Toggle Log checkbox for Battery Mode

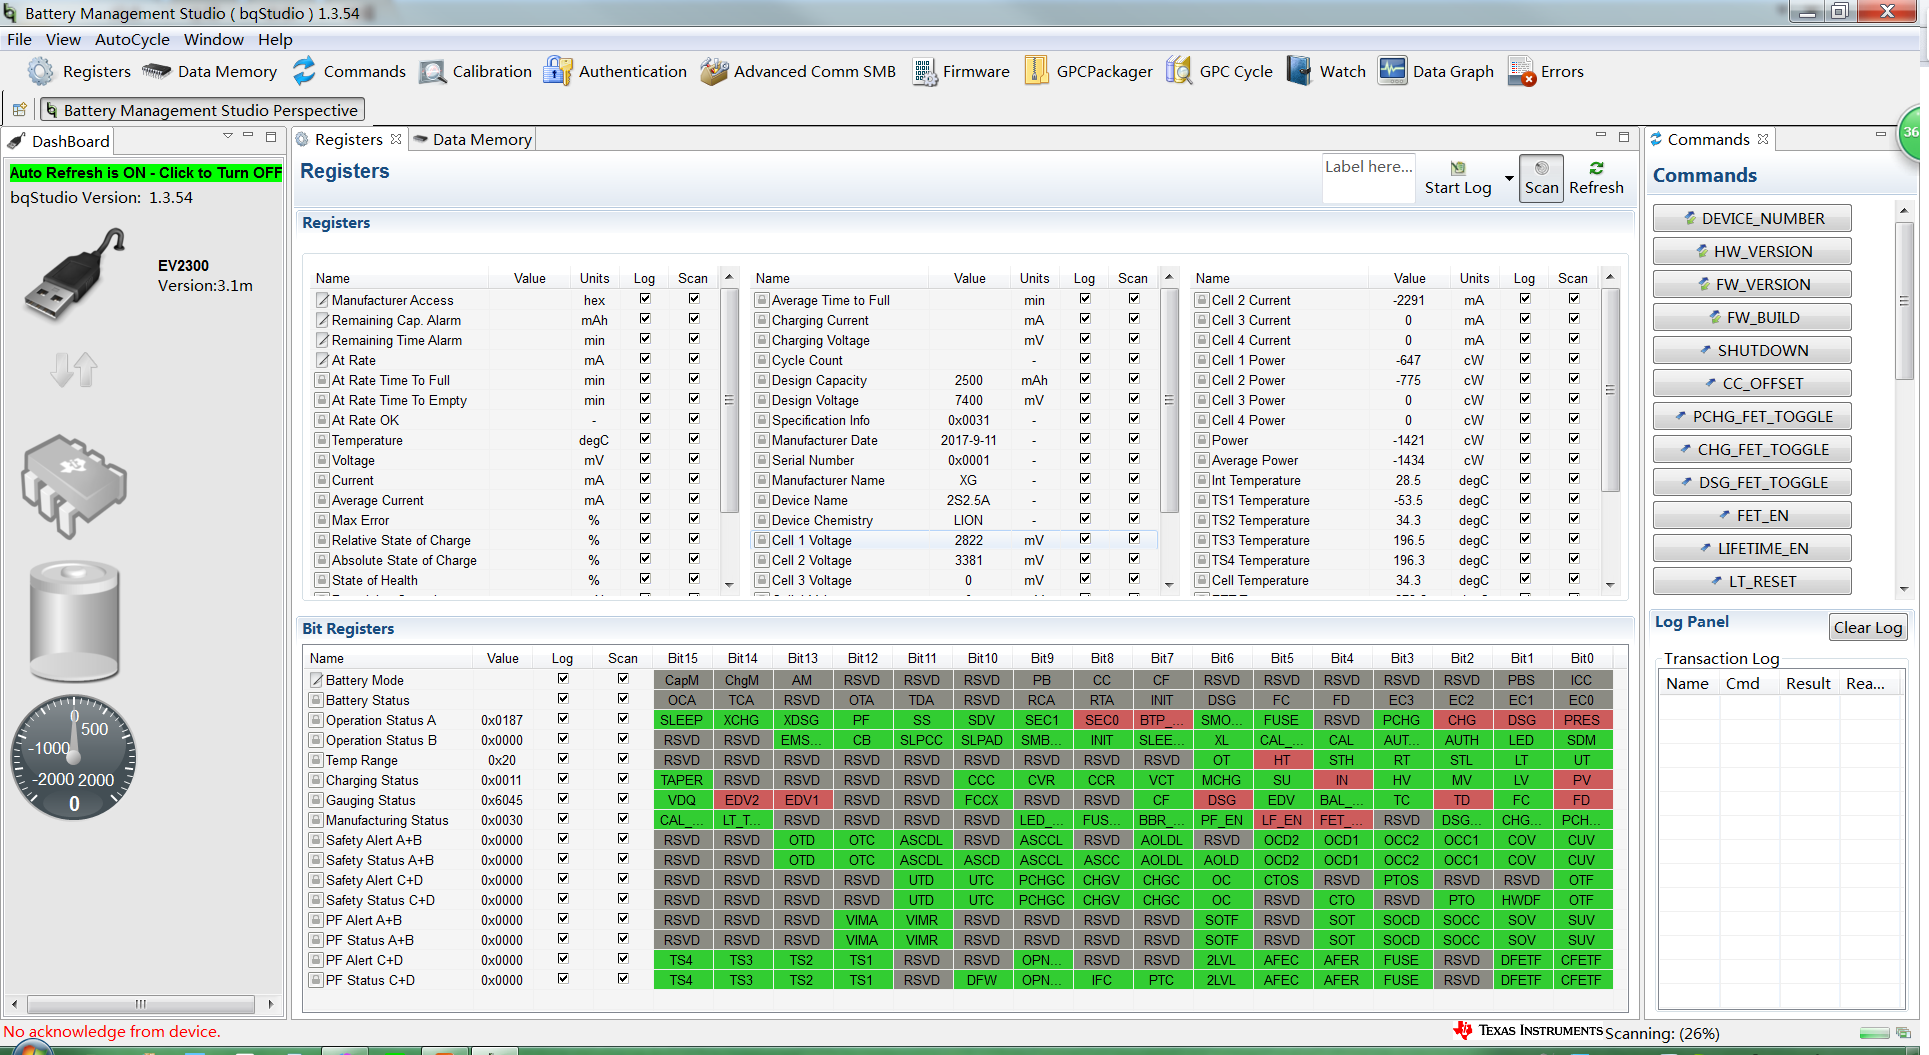point(563,679)
